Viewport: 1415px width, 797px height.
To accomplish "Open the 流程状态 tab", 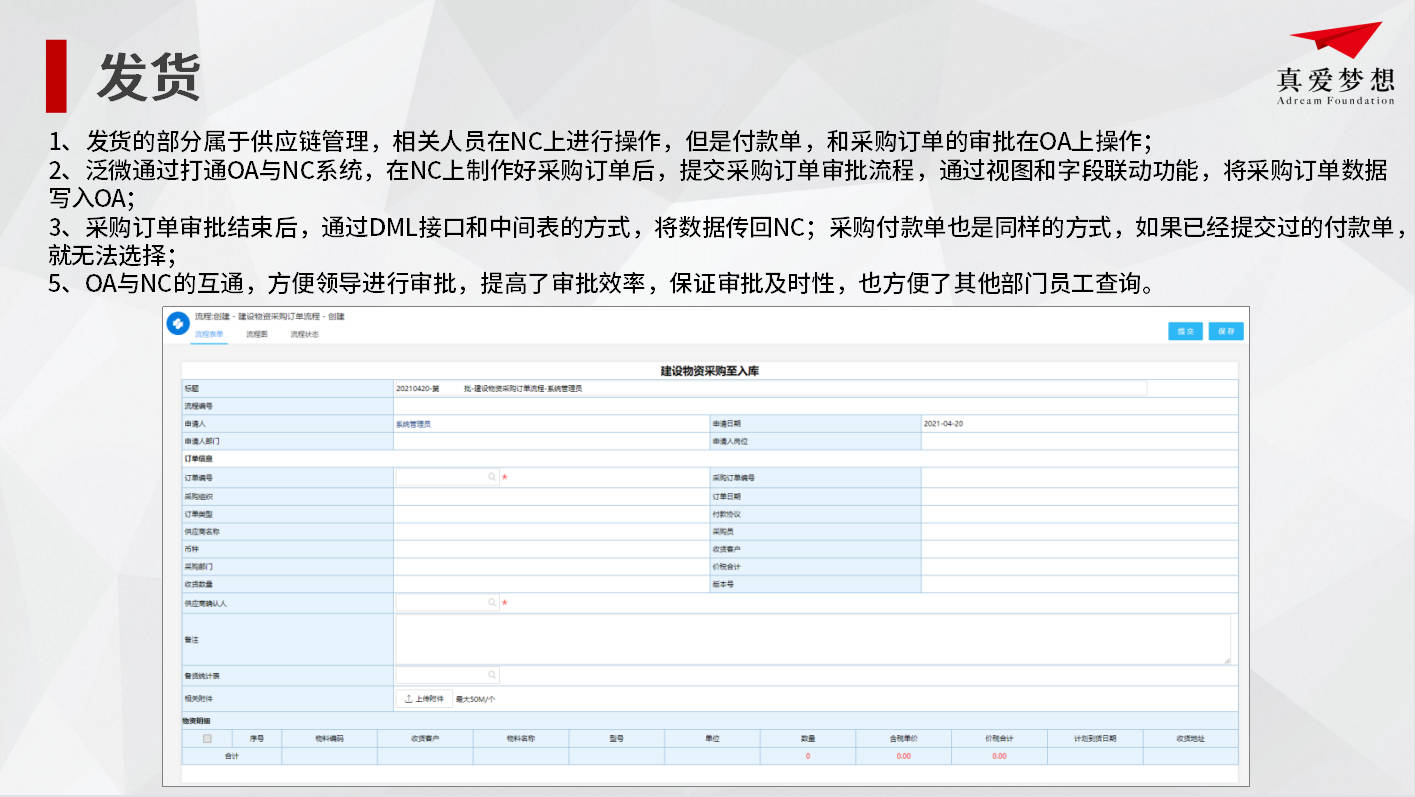I will pos(305,334).
